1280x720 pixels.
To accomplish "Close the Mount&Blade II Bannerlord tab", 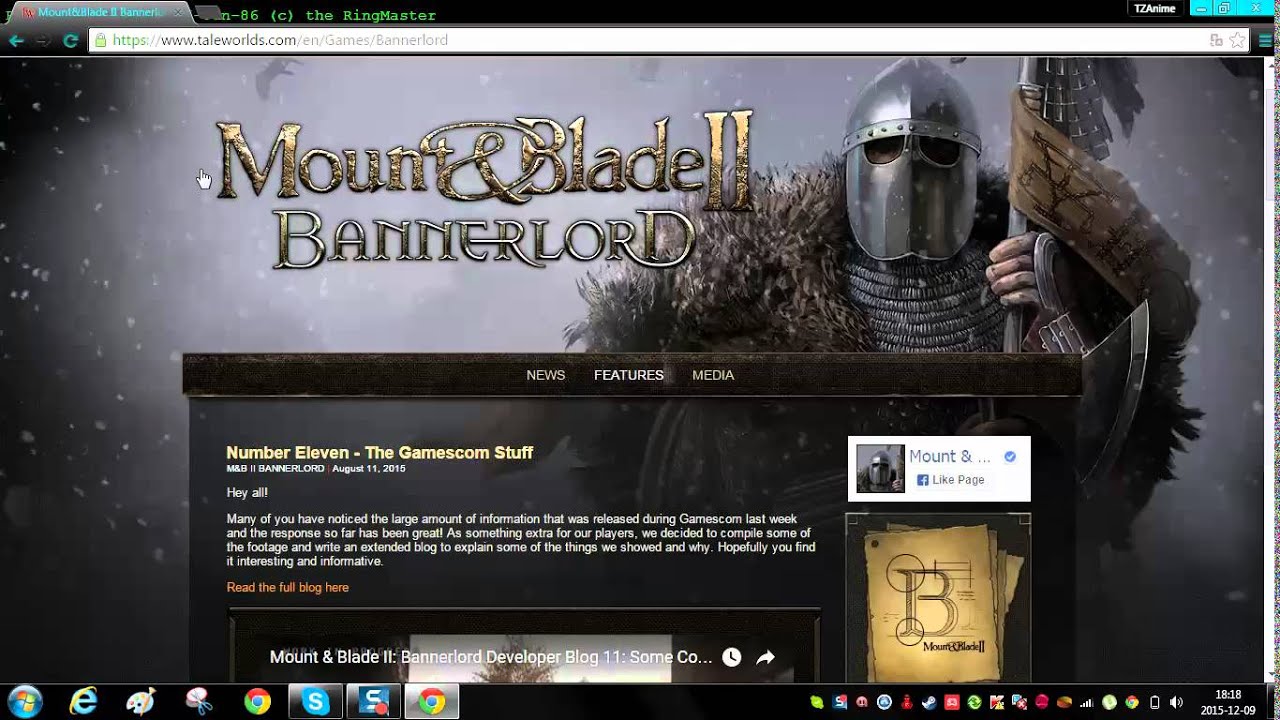I will pos(178,13).
